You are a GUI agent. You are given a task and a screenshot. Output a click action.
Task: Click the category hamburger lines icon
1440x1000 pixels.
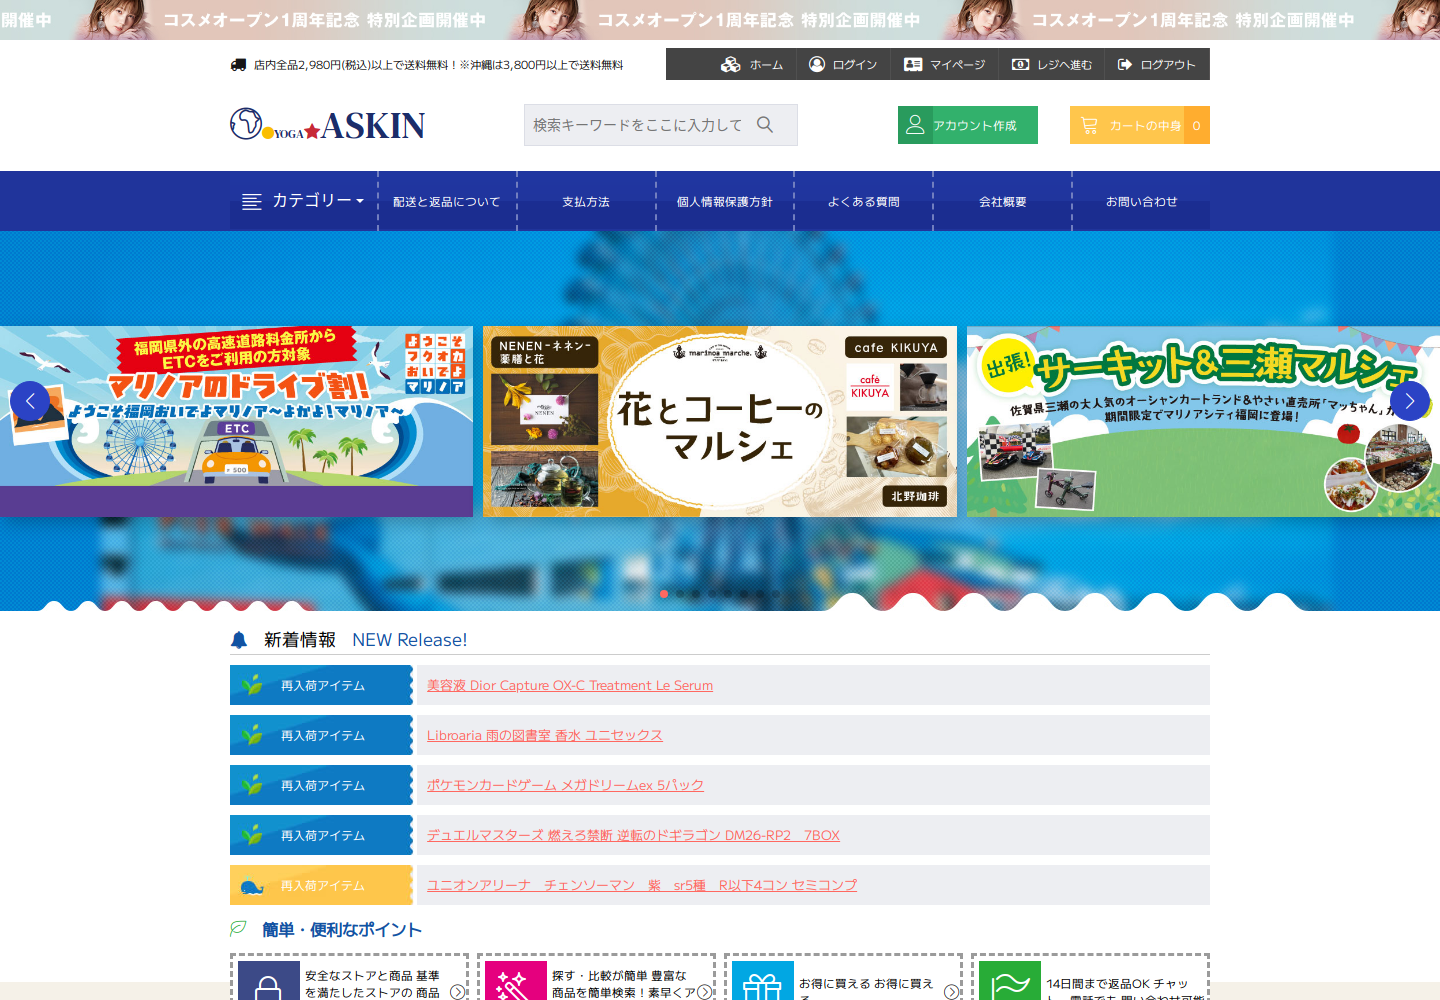tap(252, 201)
